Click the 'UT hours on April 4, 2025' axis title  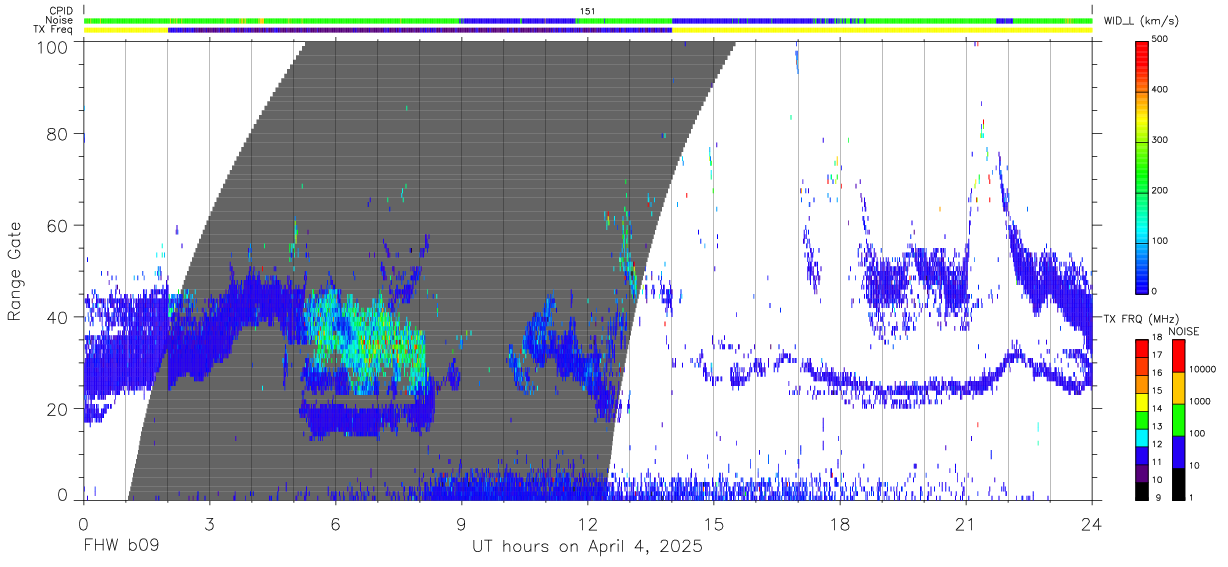(587, 547)
